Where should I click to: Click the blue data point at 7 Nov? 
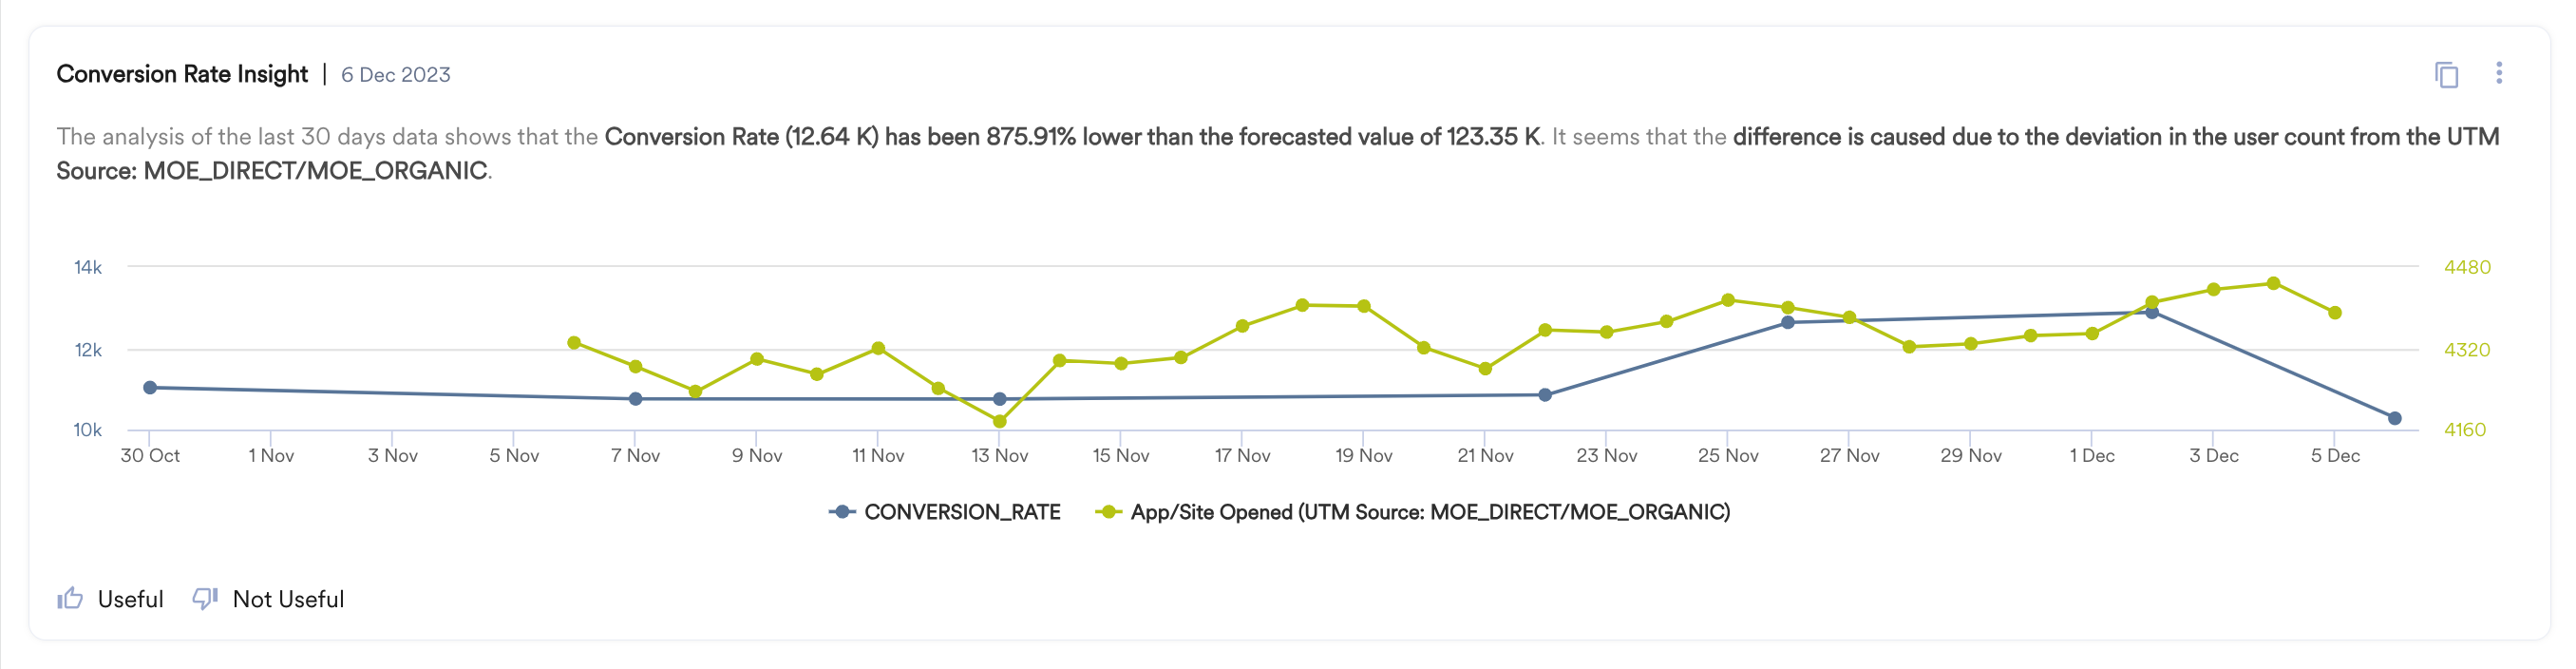tap(635, 399)
